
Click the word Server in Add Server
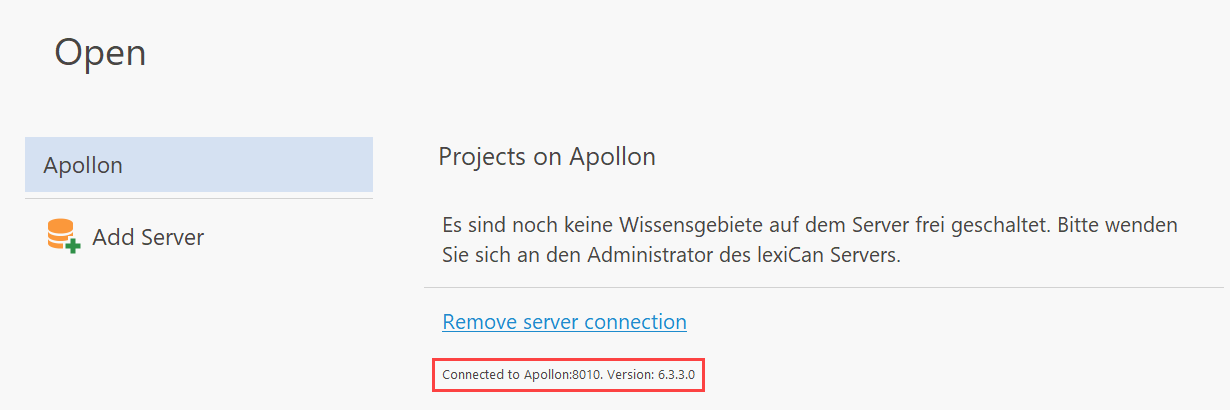click(170, 238)
